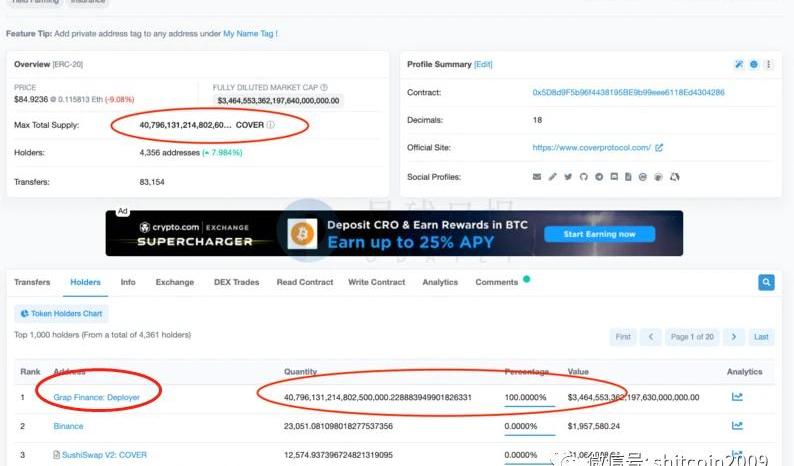Viewport: 794px width, 466px height.
Task: Open the Comments tab
Action: coord(496,283)
